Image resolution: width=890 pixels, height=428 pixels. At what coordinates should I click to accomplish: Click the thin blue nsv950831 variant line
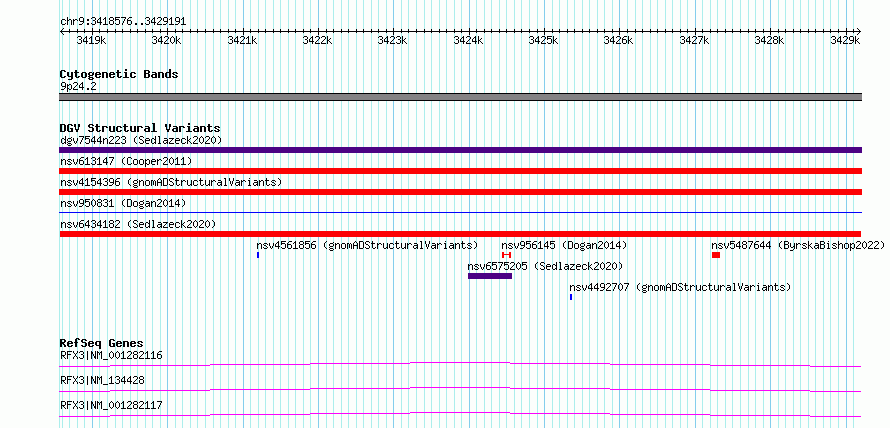(x=460, y=212)
